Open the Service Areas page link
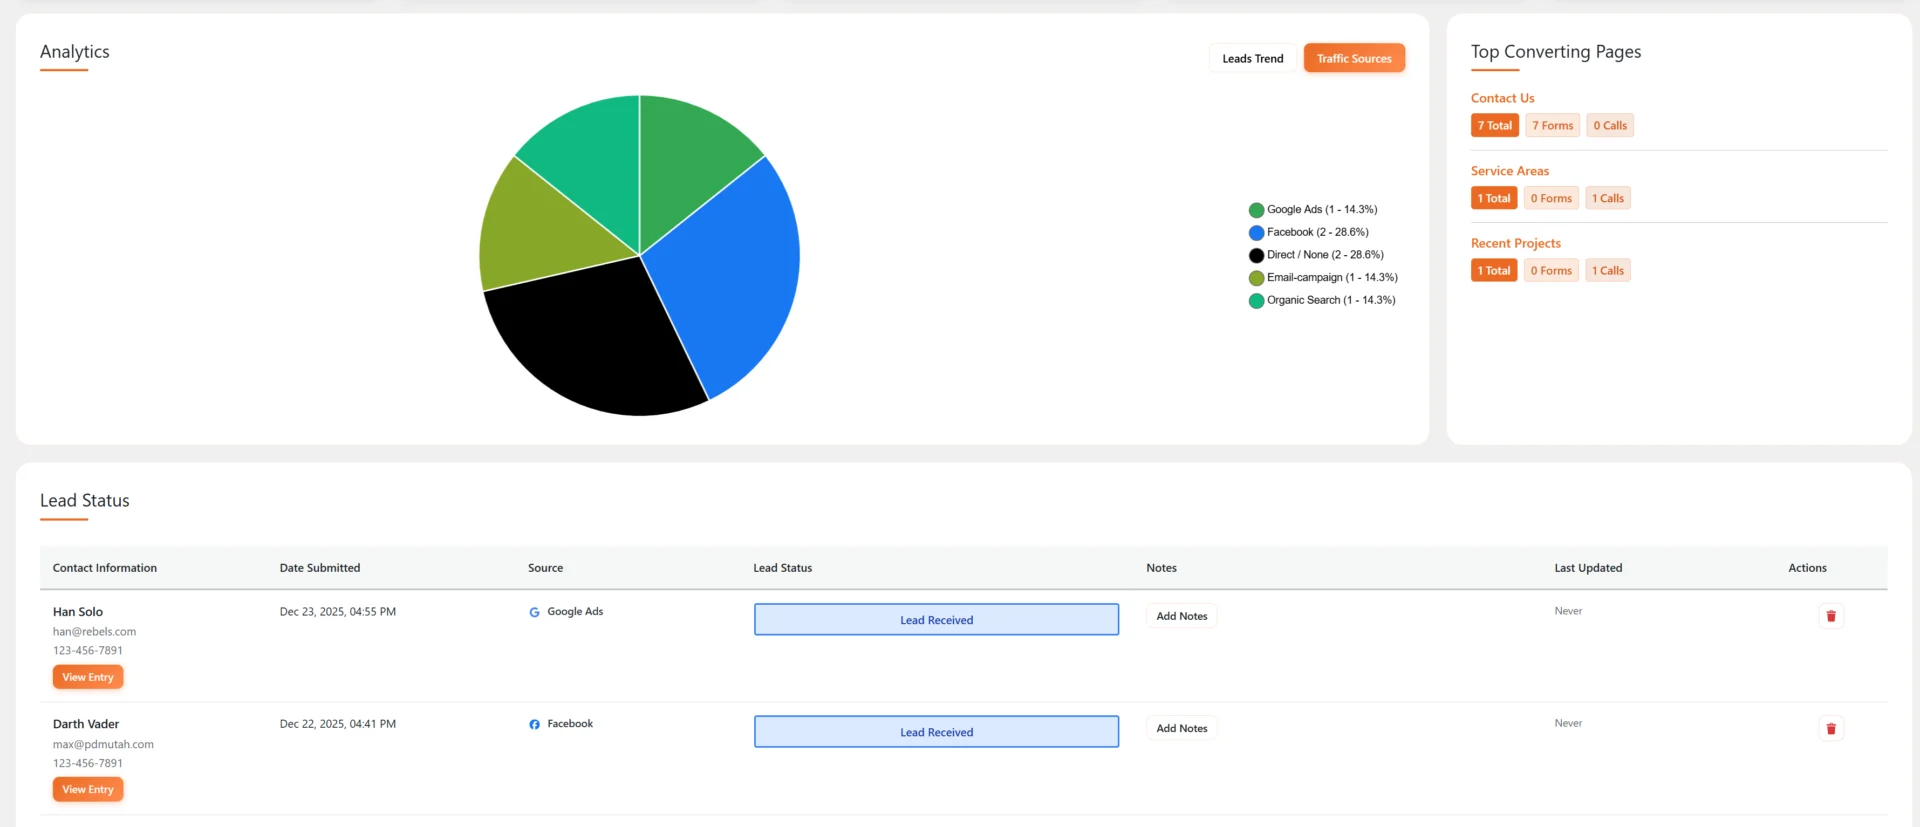This screenshot has width=1920, height=827. tap(1509, 171)
